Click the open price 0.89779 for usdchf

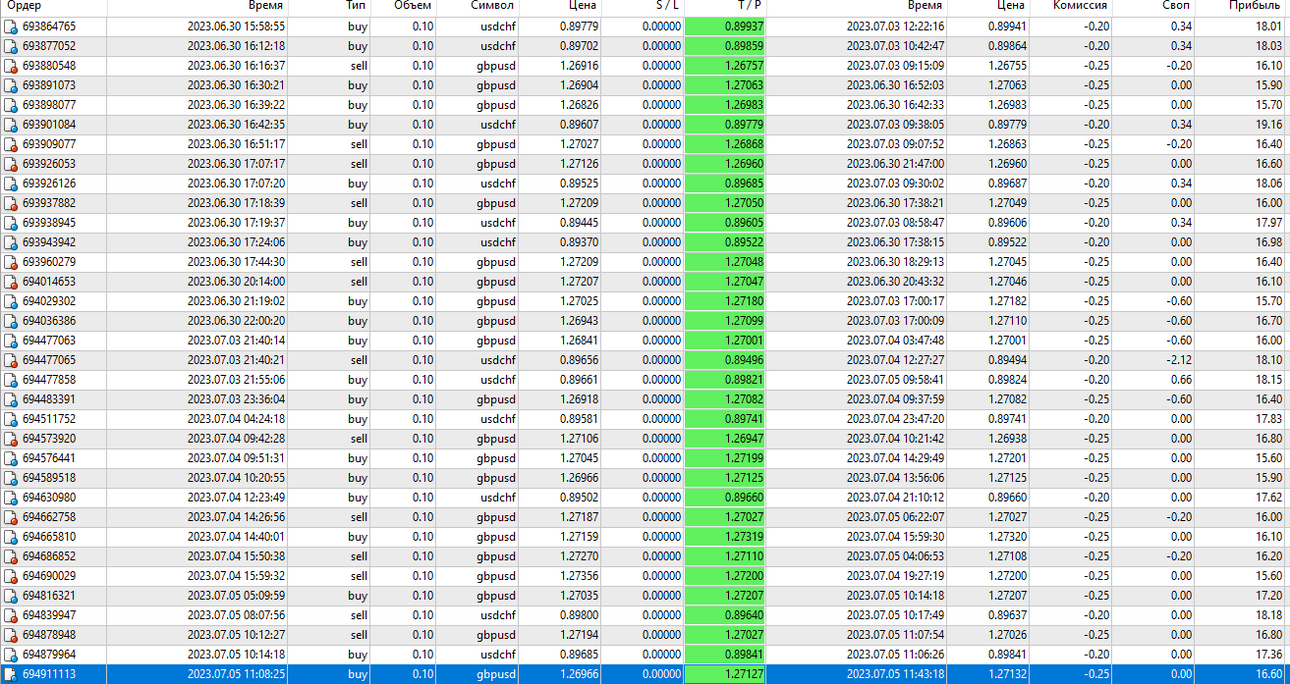579,27
